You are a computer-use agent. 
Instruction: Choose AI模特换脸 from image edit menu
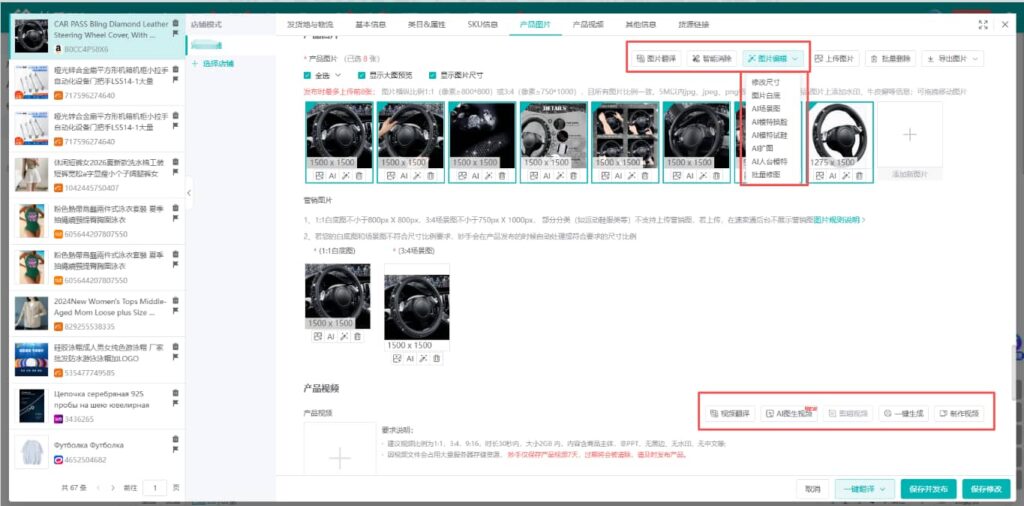click(769, 121)
